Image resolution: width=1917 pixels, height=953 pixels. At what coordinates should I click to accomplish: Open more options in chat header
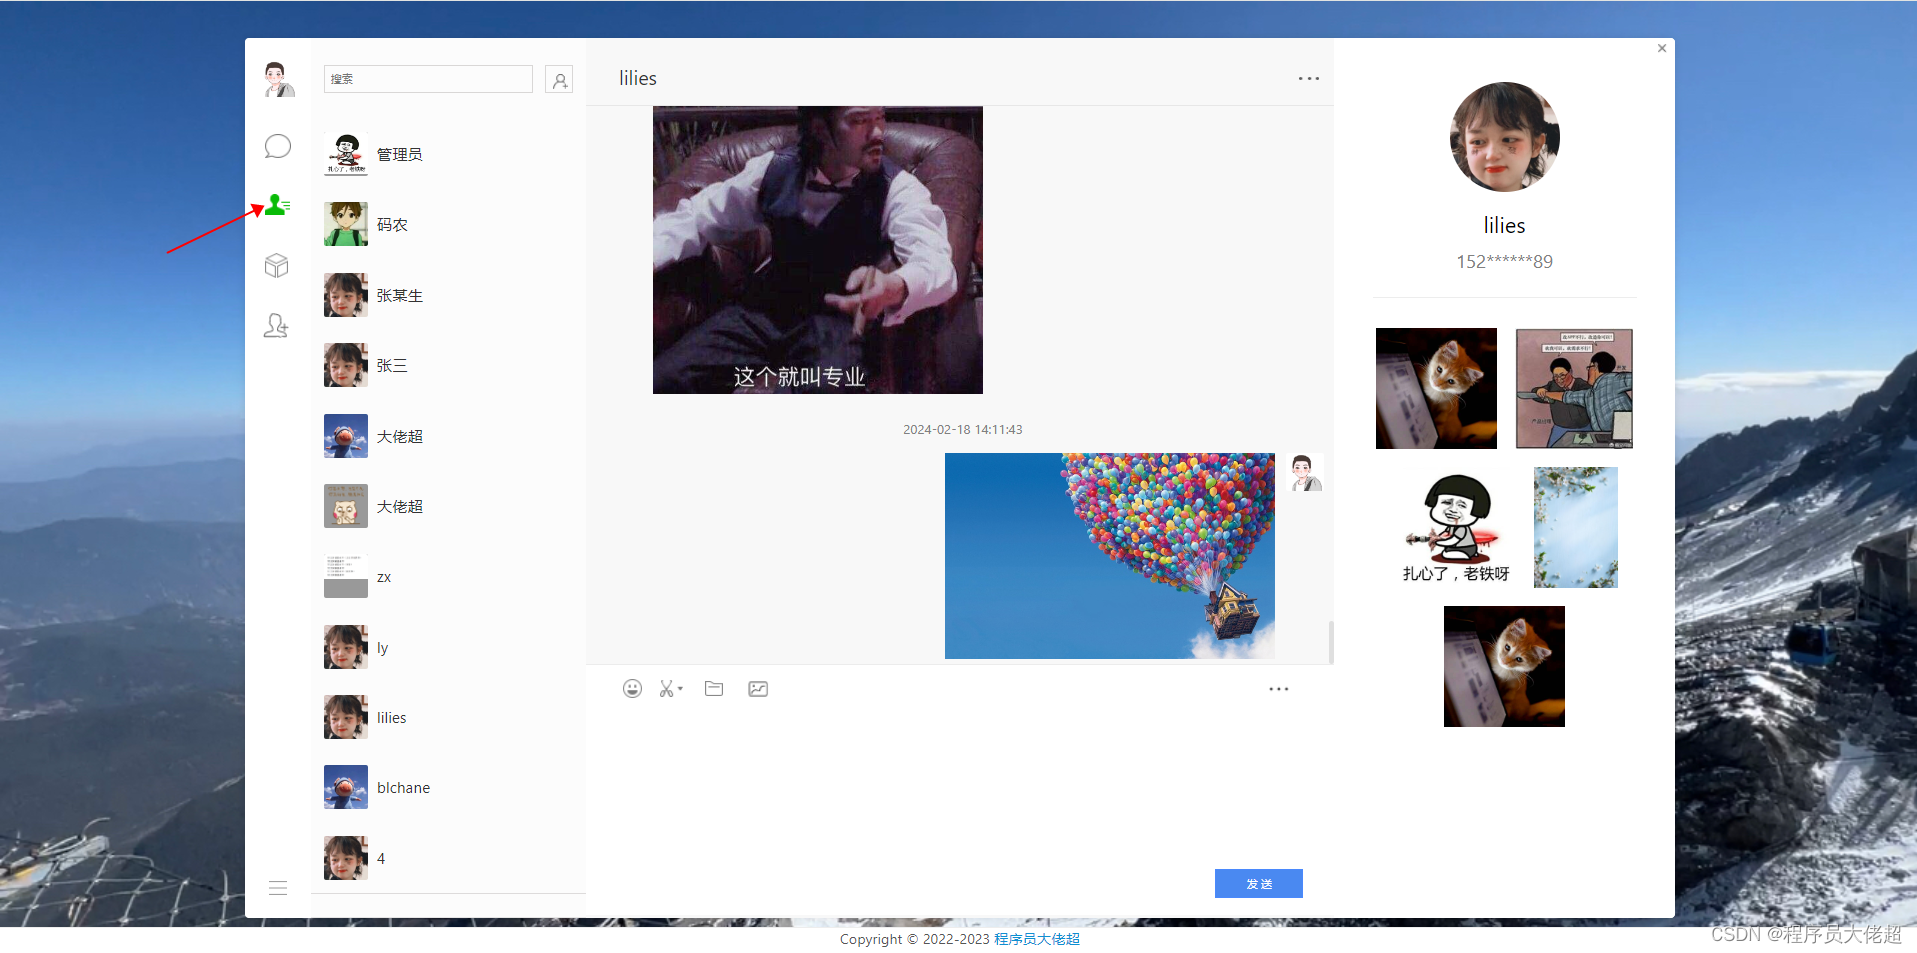1308,78
